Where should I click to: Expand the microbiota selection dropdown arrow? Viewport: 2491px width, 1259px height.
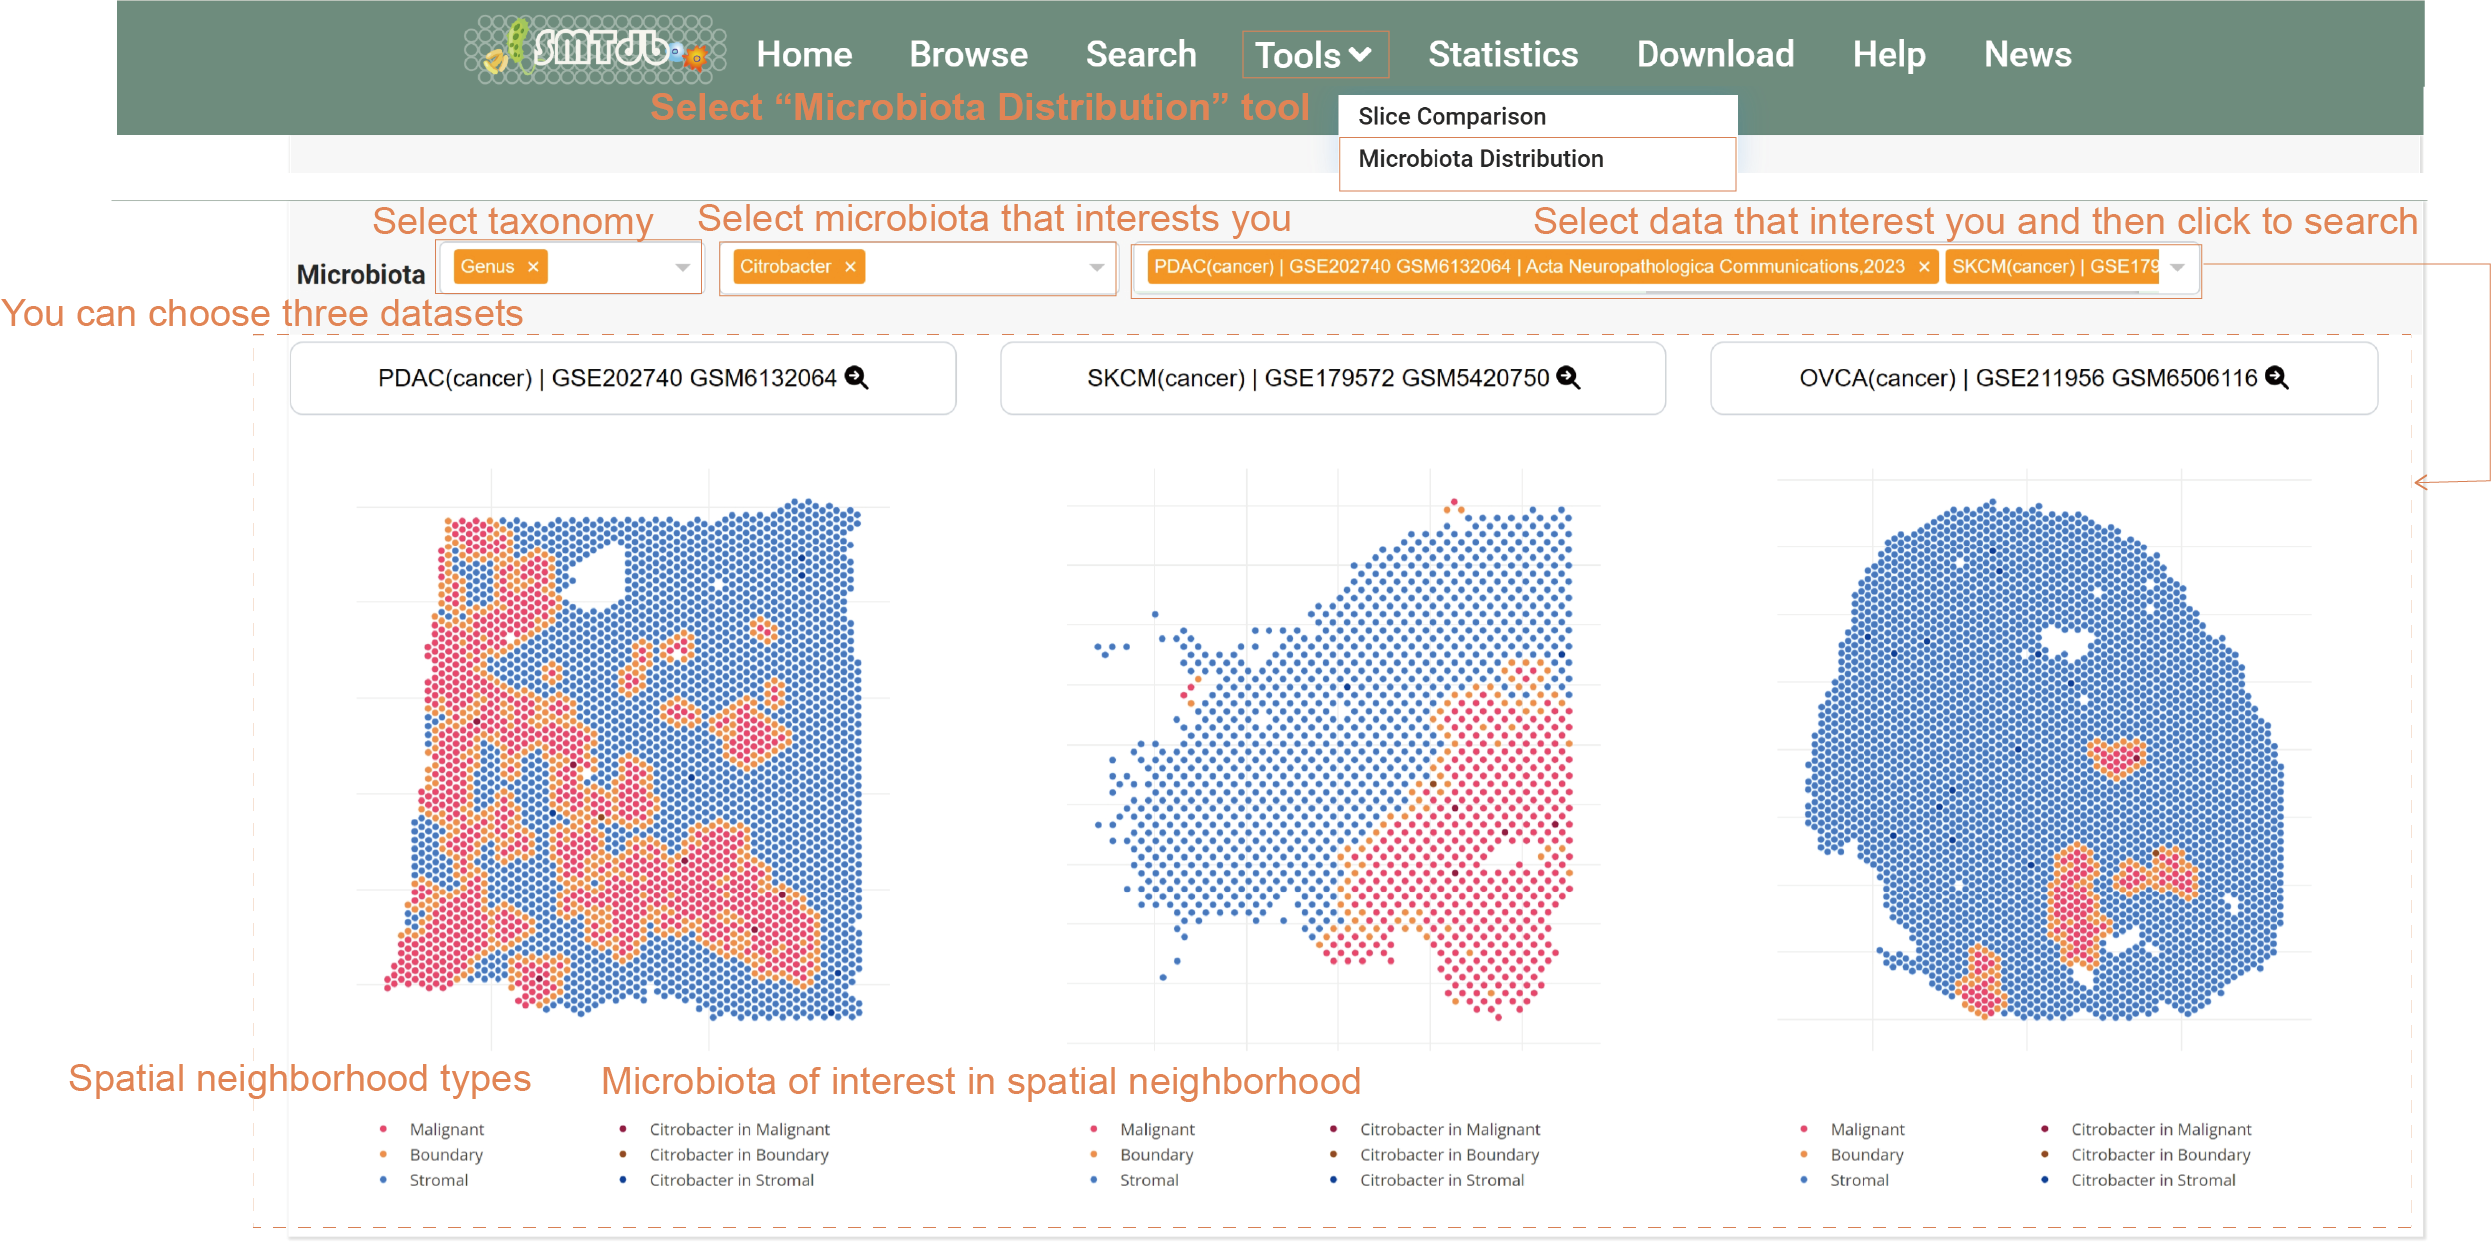(x=1096, y=267)
